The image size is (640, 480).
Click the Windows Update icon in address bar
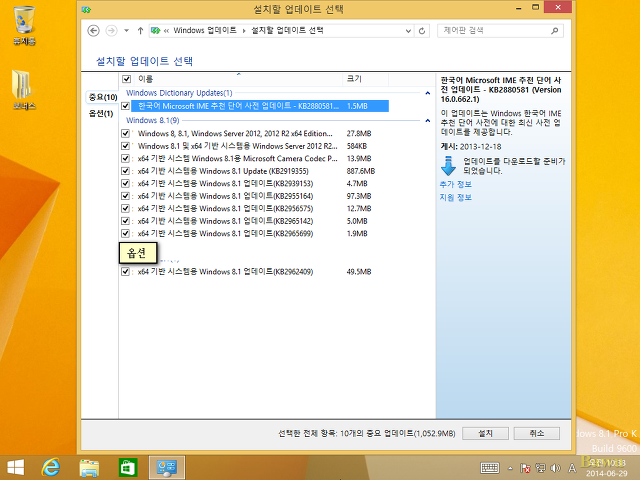(x=156, y=31)
